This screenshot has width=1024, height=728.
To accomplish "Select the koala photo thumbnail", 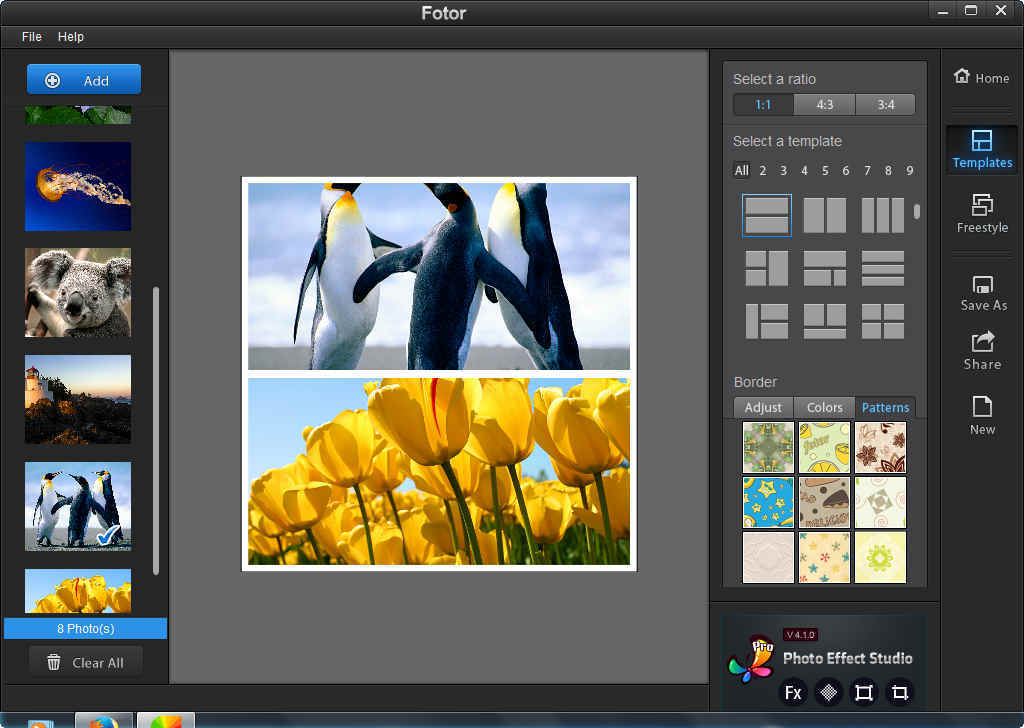I will [78, 293].
